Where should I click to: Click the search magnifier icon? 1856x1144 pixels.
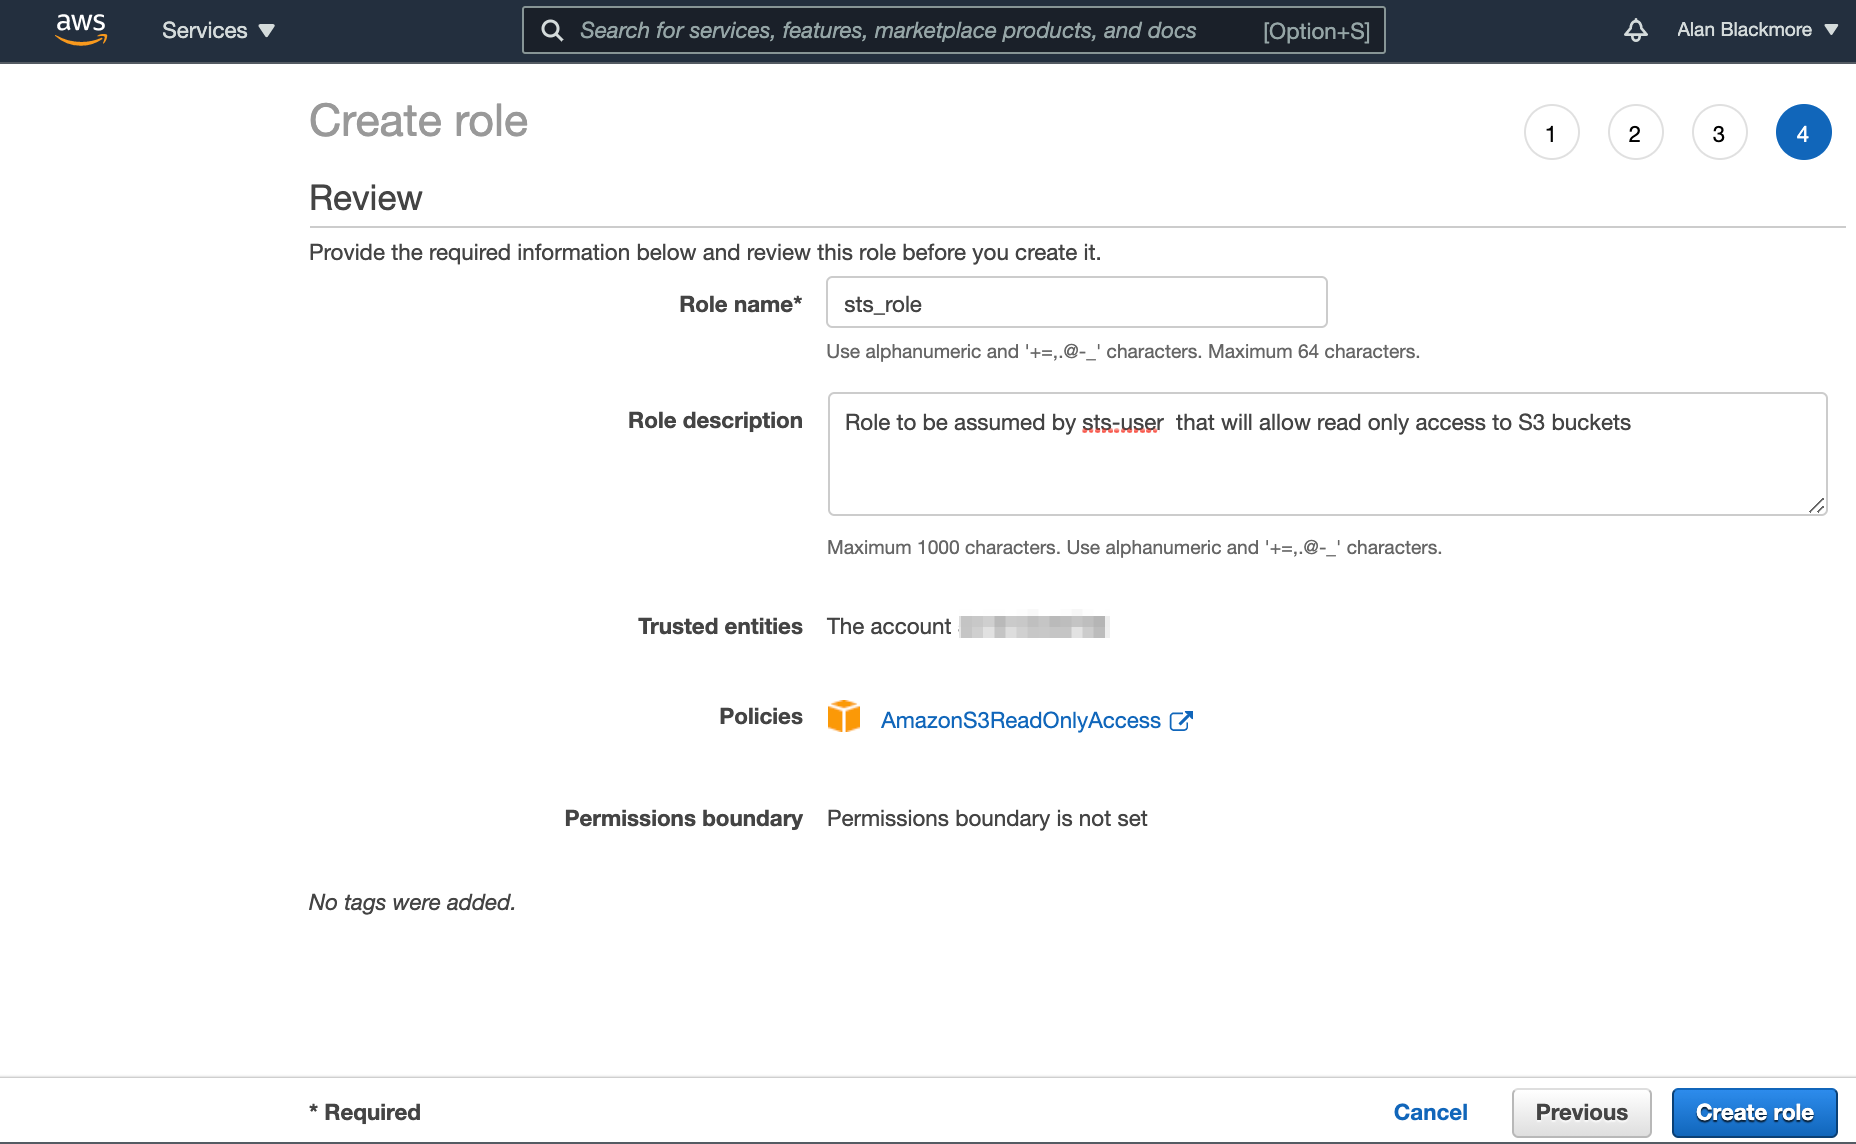pos(552,30)
